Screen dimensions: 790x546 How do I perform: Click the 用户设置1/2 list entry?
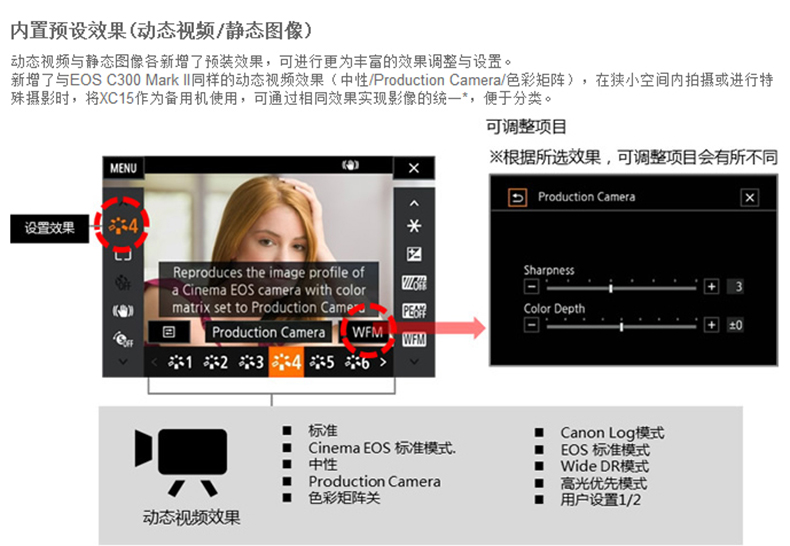601,500
